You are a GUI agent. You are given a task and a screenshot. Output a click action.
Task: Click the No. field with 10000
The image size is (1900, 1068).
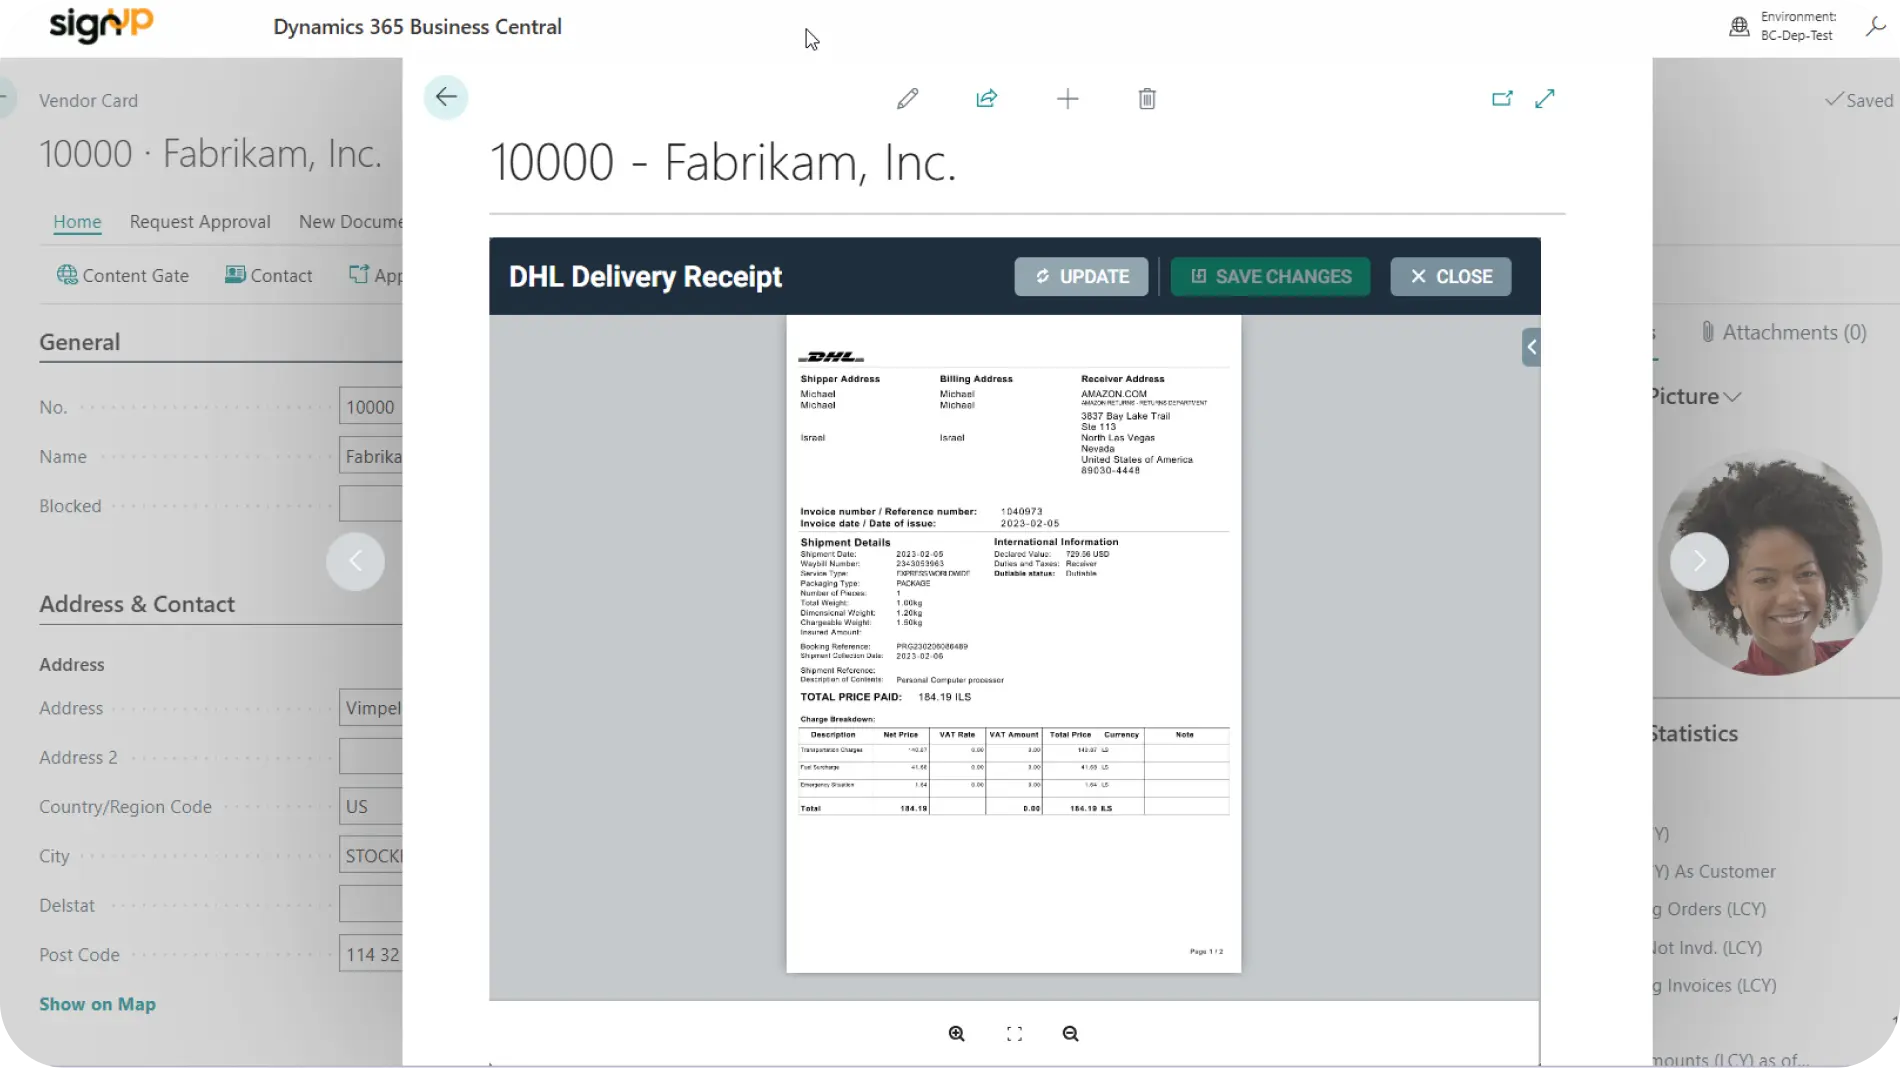pyautogui.click(x=371, y=407)
